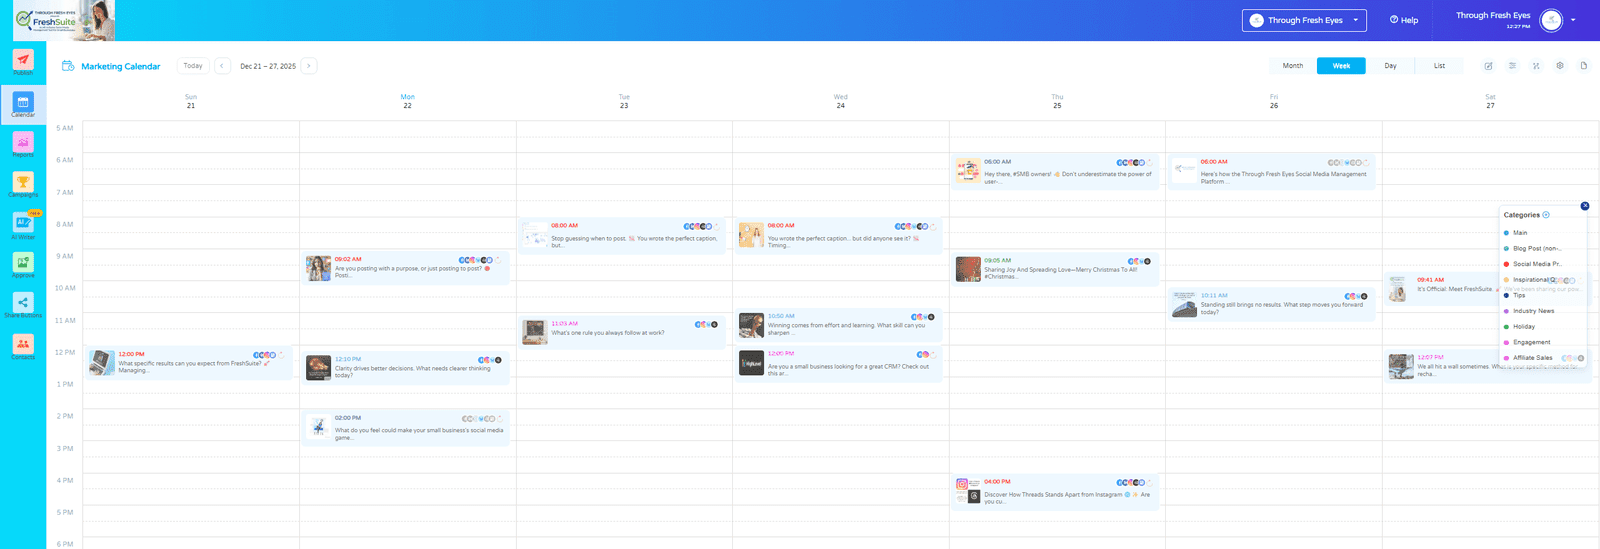Screen dimensions: 1600x549
Task: Open Share Buttons in sidebar
Action: coord(23,304)
